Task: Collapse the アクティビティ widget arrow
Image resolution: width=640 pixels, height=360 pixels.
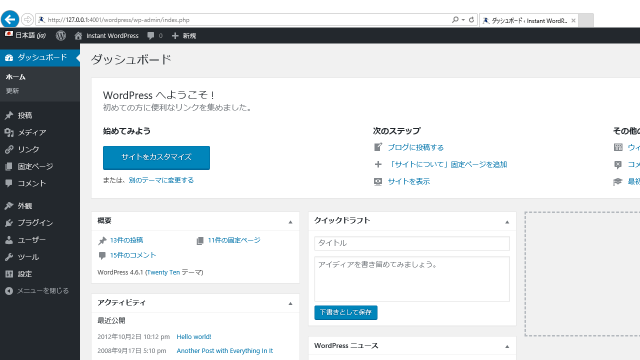Action: click(290, 303)
